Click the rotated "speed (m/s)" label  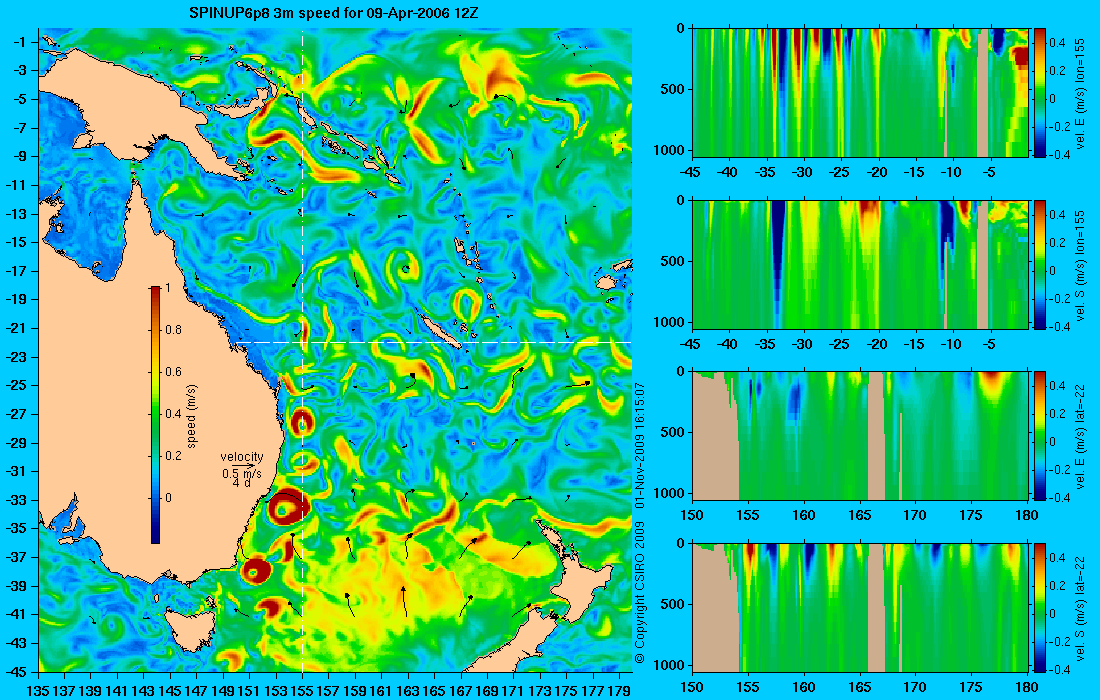(192, 416)
